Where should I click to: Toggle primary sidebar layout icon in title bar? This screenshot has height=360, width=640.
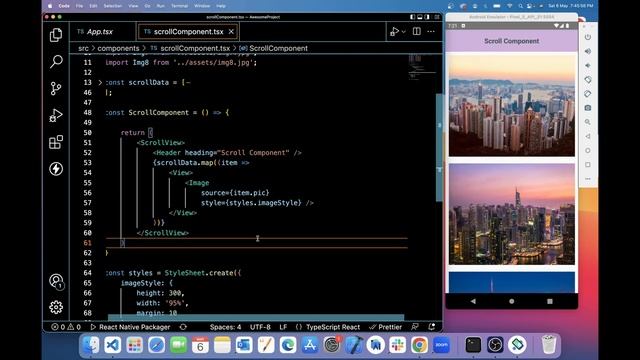tap(412, 17)
